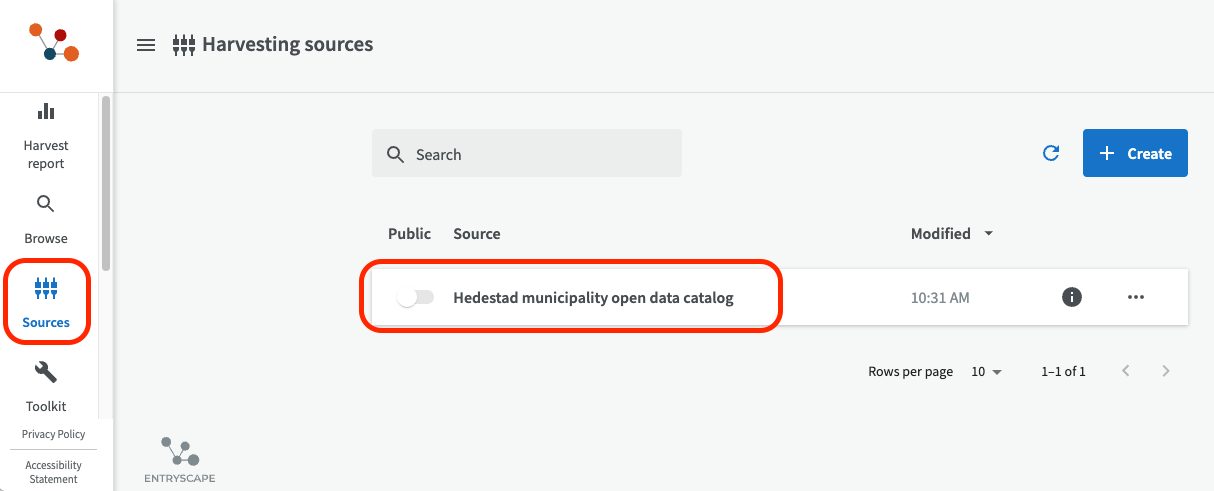1214x491 pixels.
Task: Open Browse via magnifier icon
Action: 46,205
